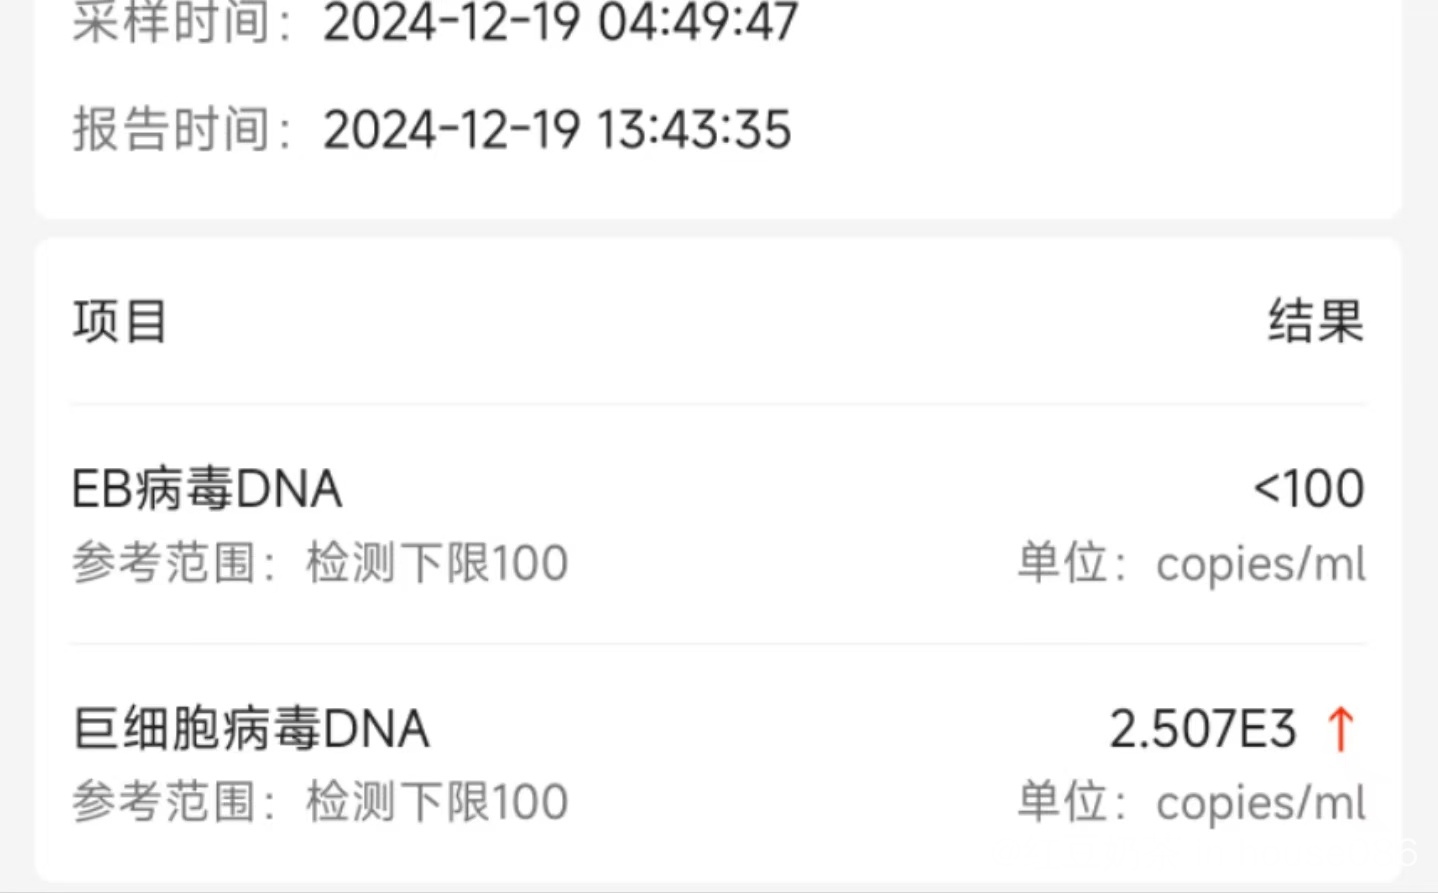The width and height of the screenshot is (1438, 893).
Task: Click the reference range under 巨细胞病毒DNA
Action: click(x=319, y=802)
